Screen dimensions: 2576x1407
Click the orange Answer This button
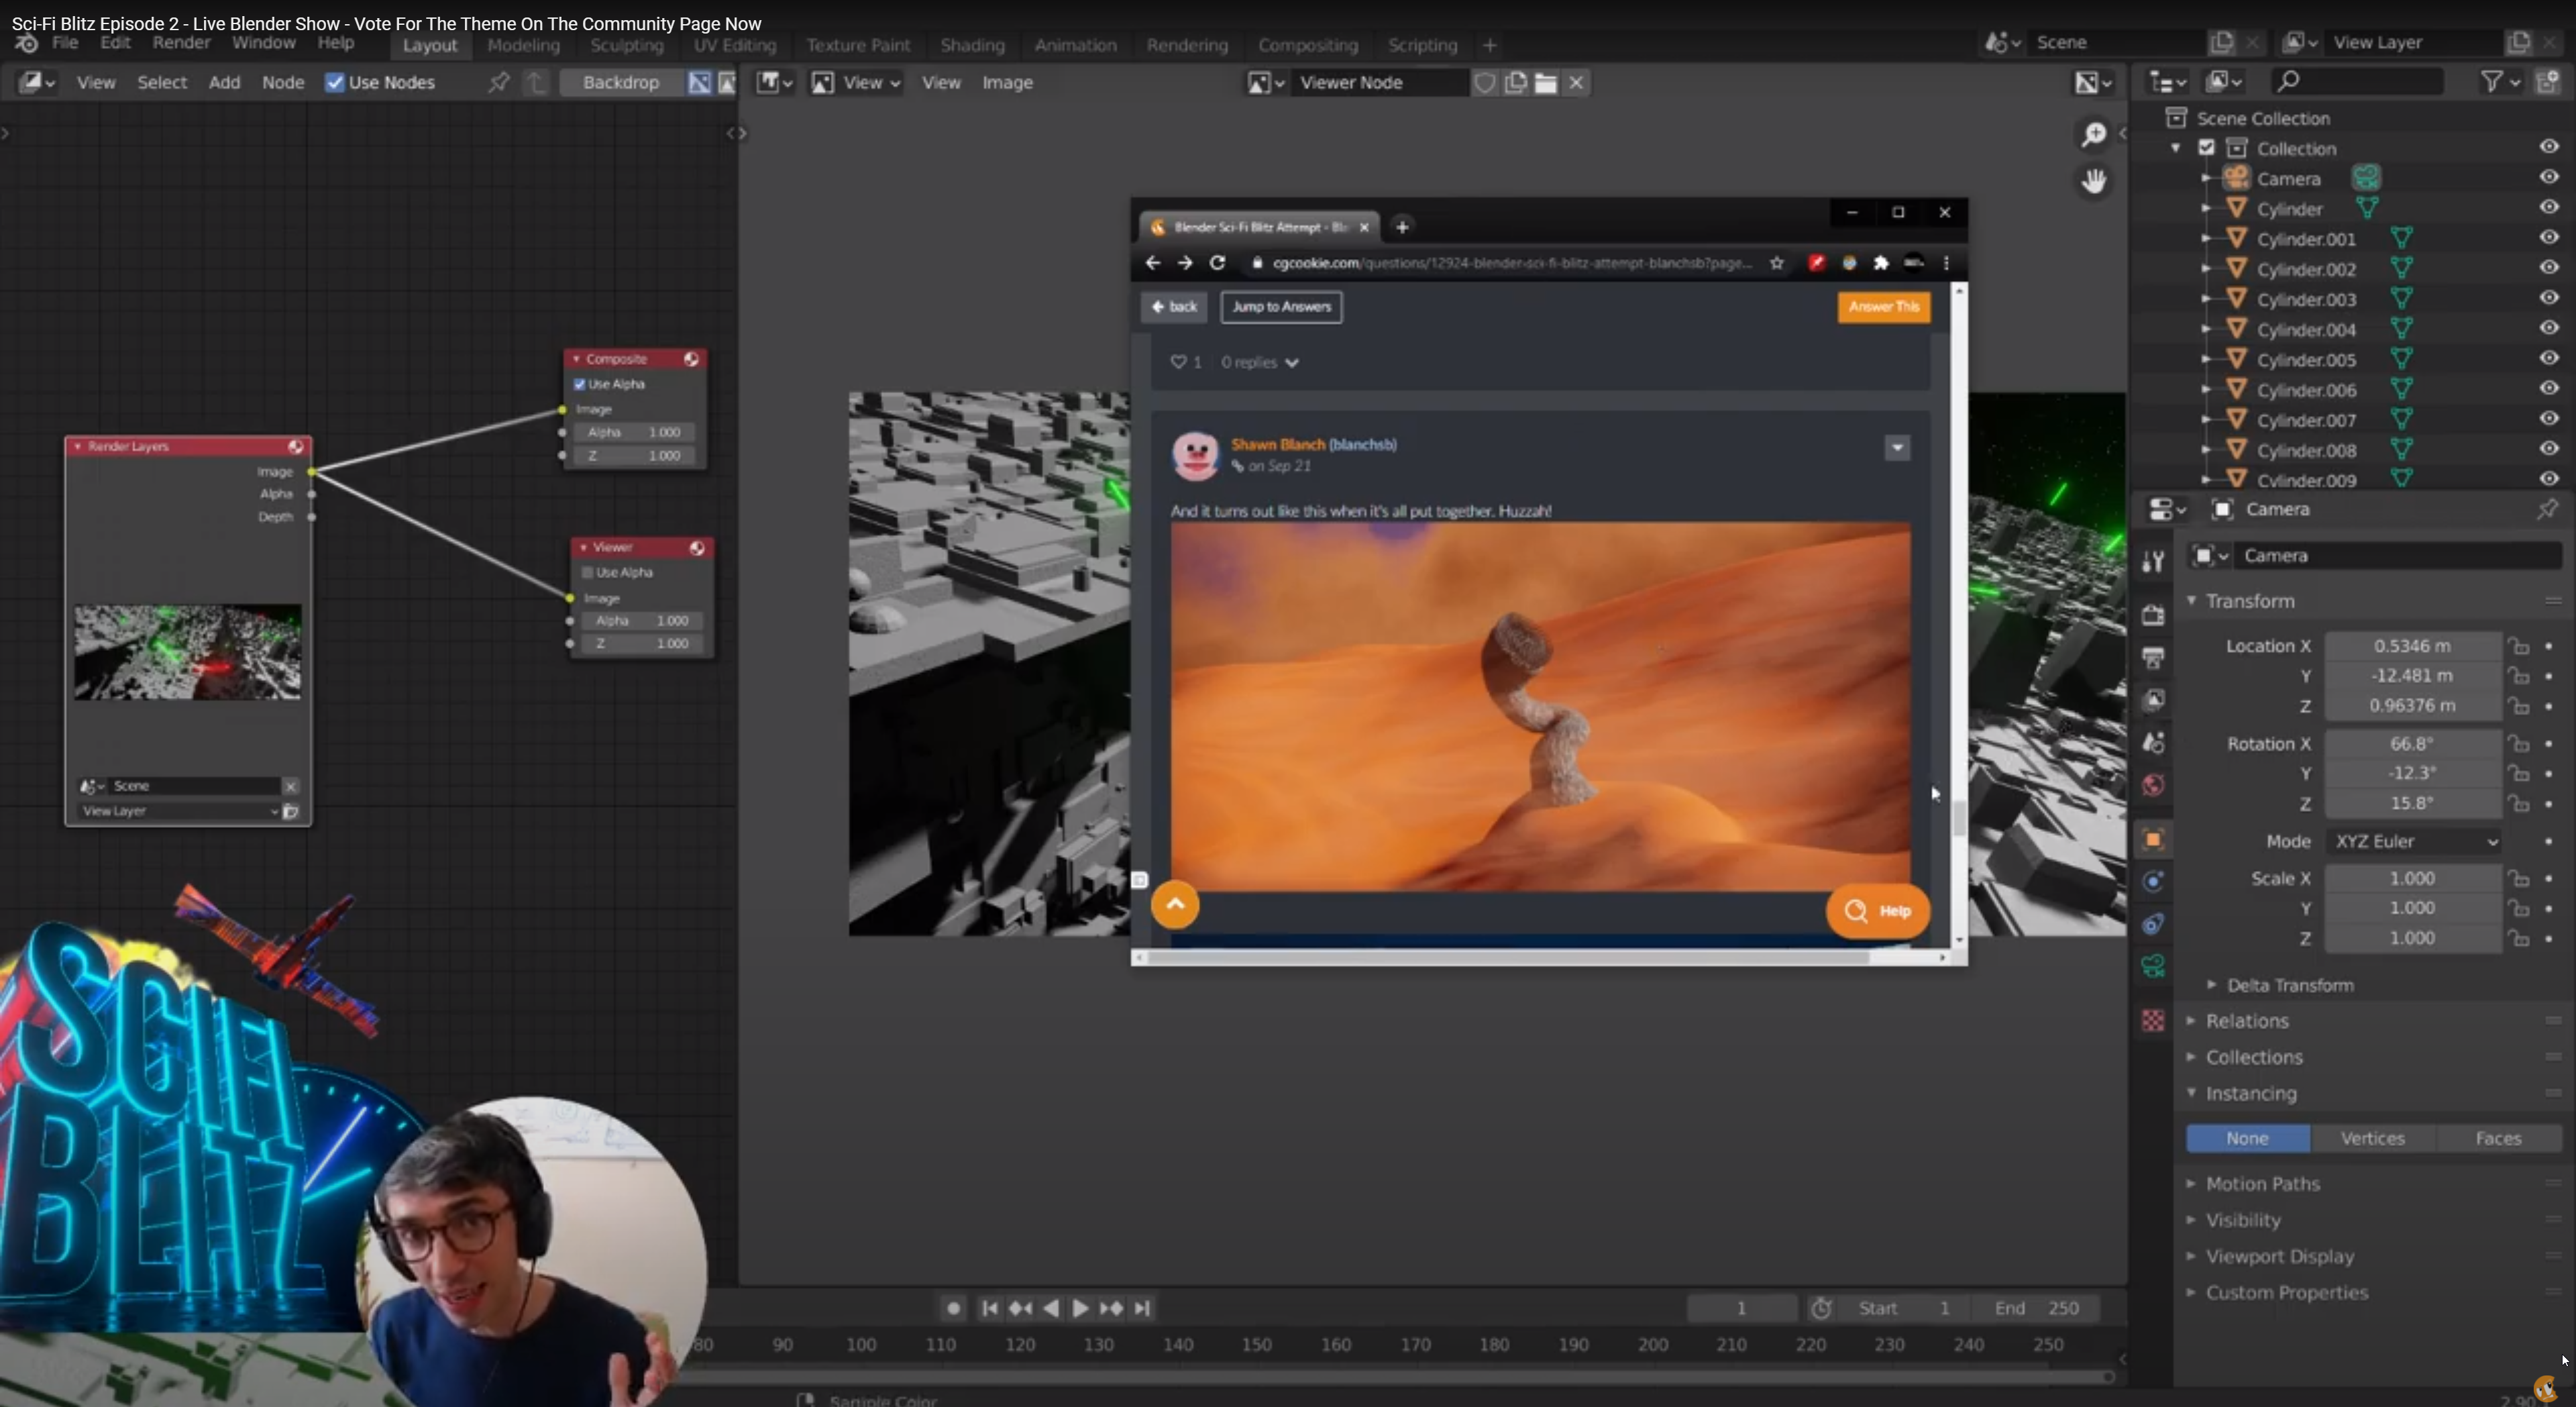(1883, 307)
